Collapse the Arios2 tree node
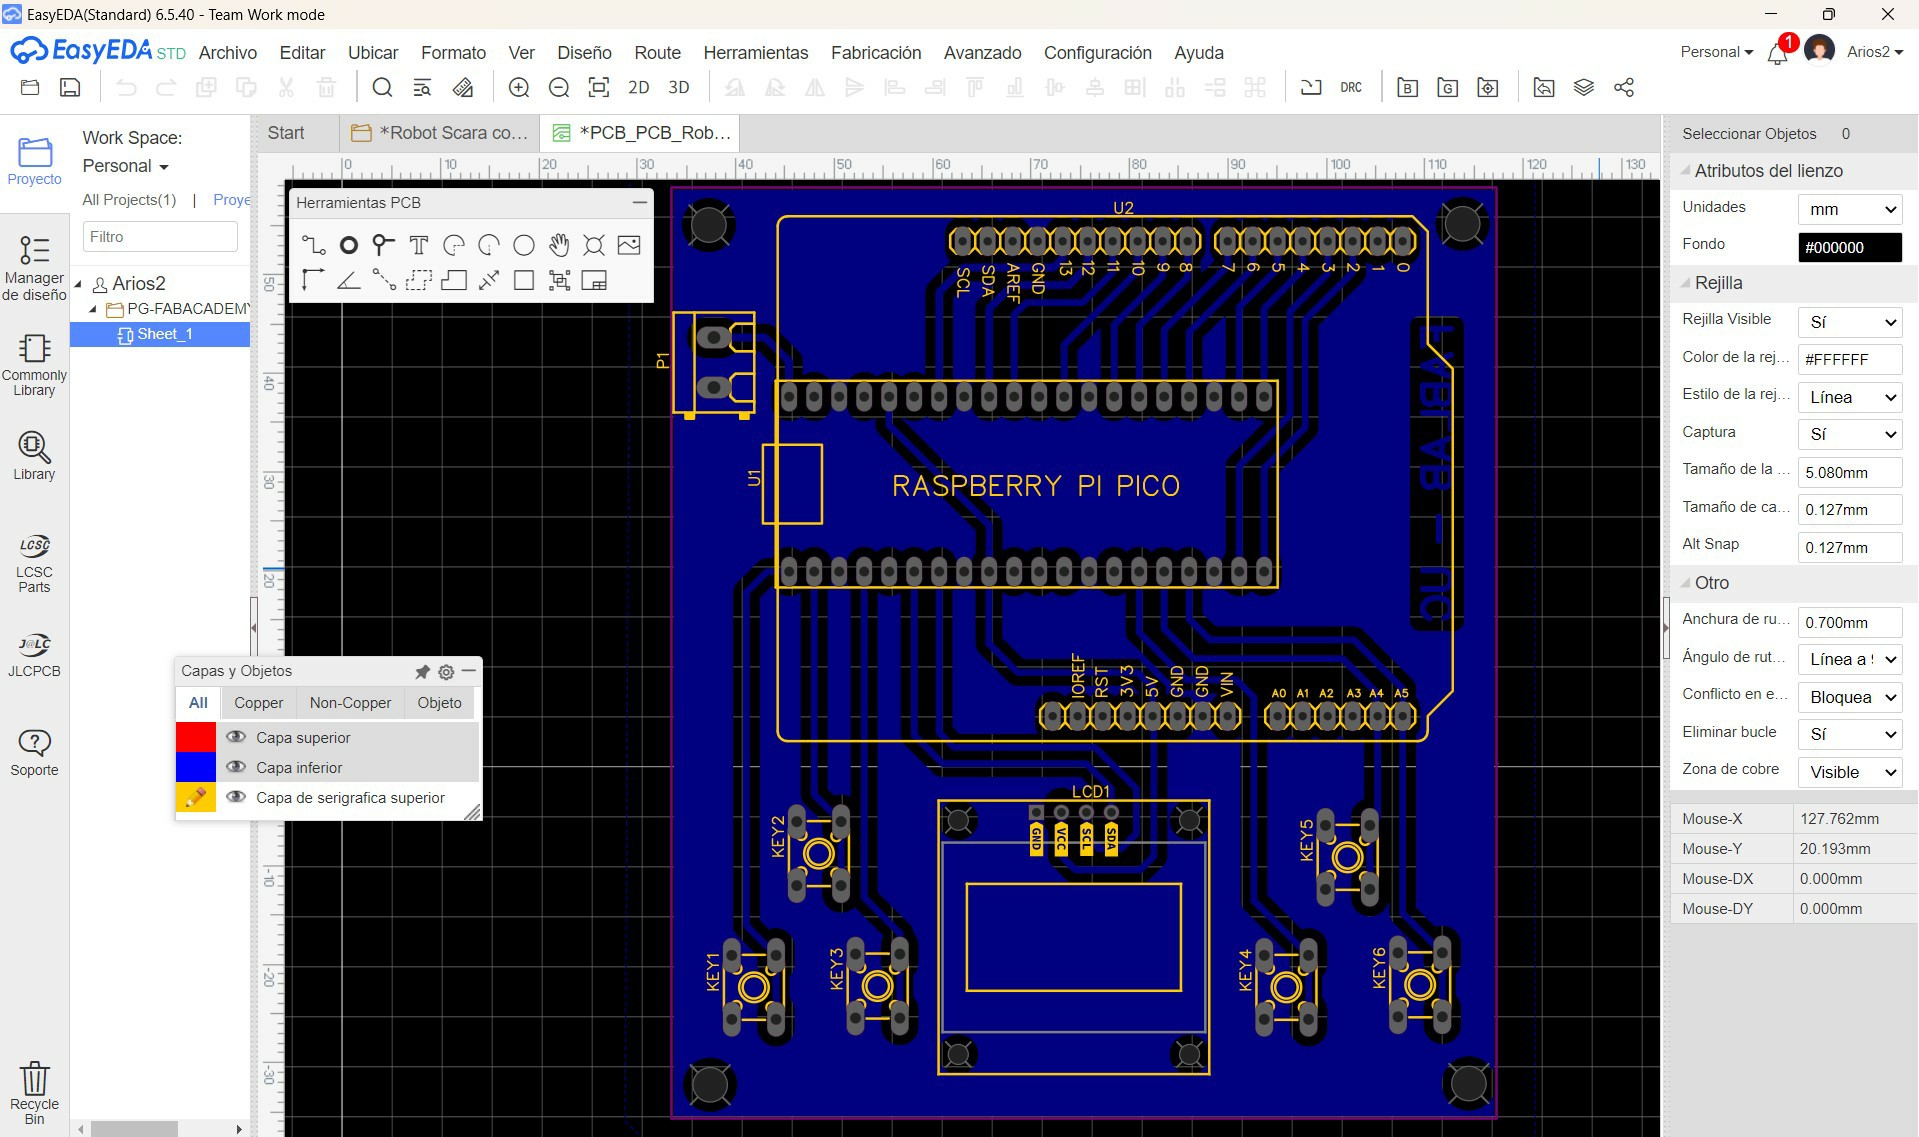Image resolution: width=1919 pixels, height=1137 pixels. coord(79,284)
